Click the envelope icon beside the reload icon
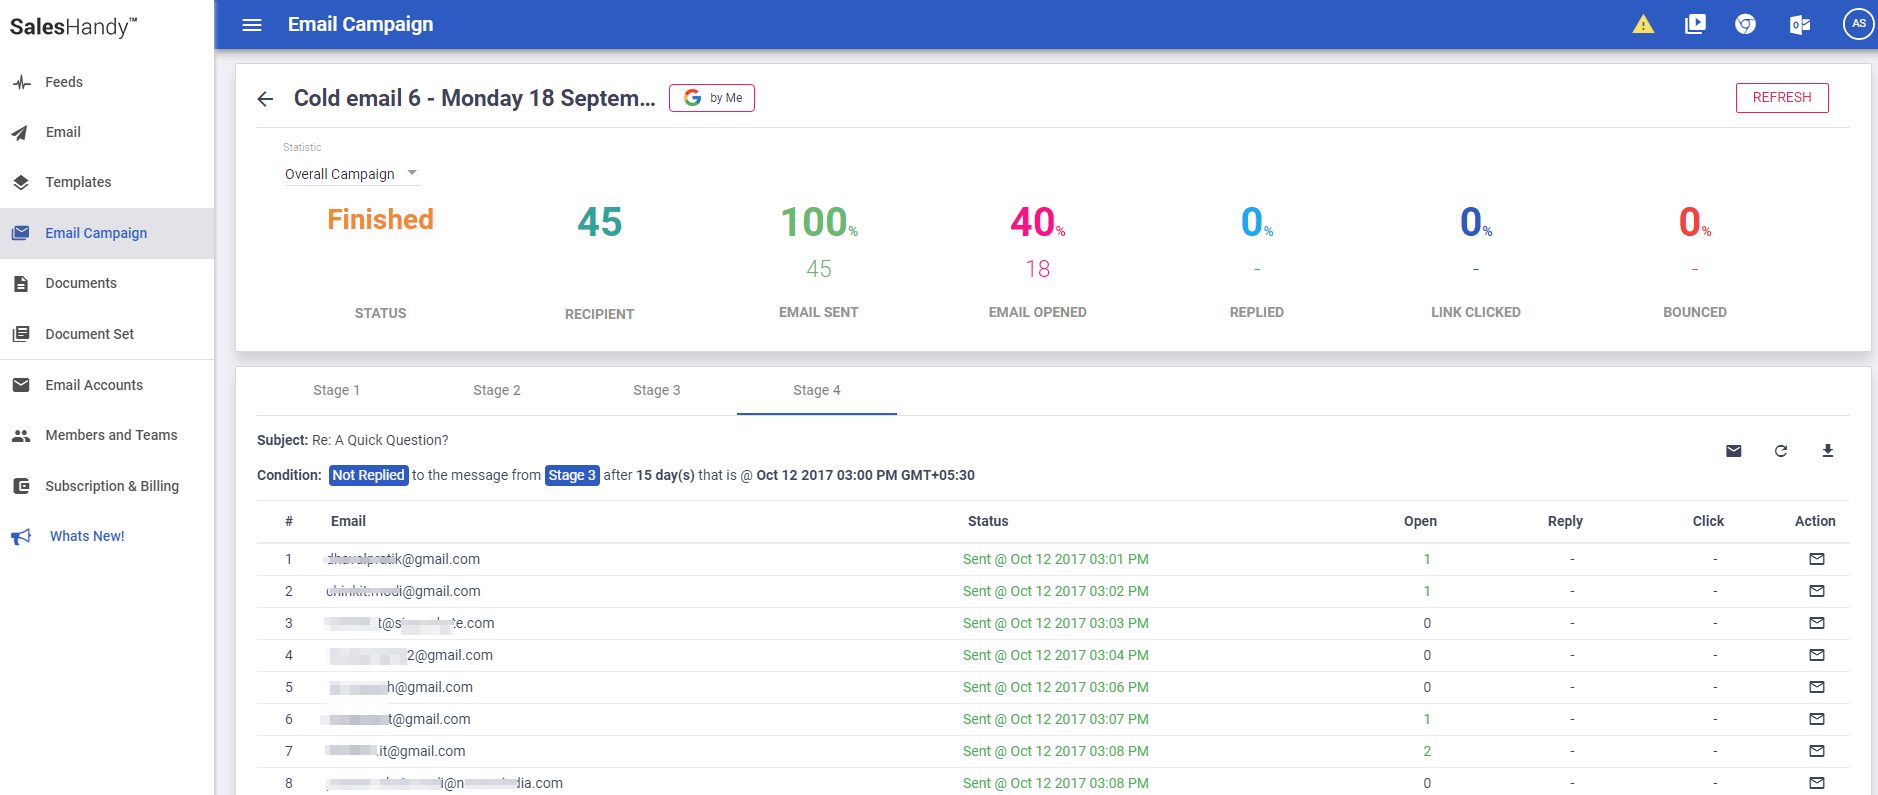 pyautogui.click(x=1734, y=451)
